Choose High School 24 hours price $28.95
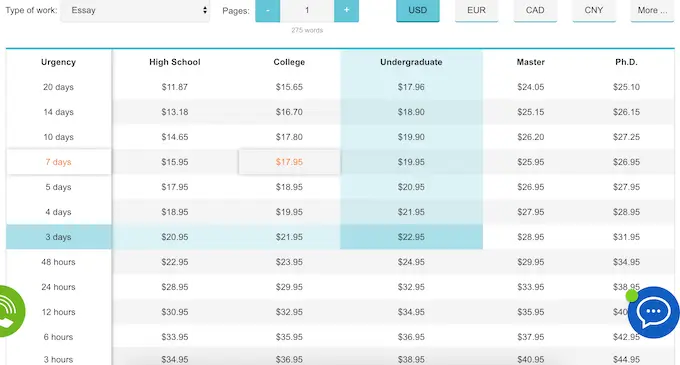The height and width of the screenshot is (365, 680). point(175,287)
